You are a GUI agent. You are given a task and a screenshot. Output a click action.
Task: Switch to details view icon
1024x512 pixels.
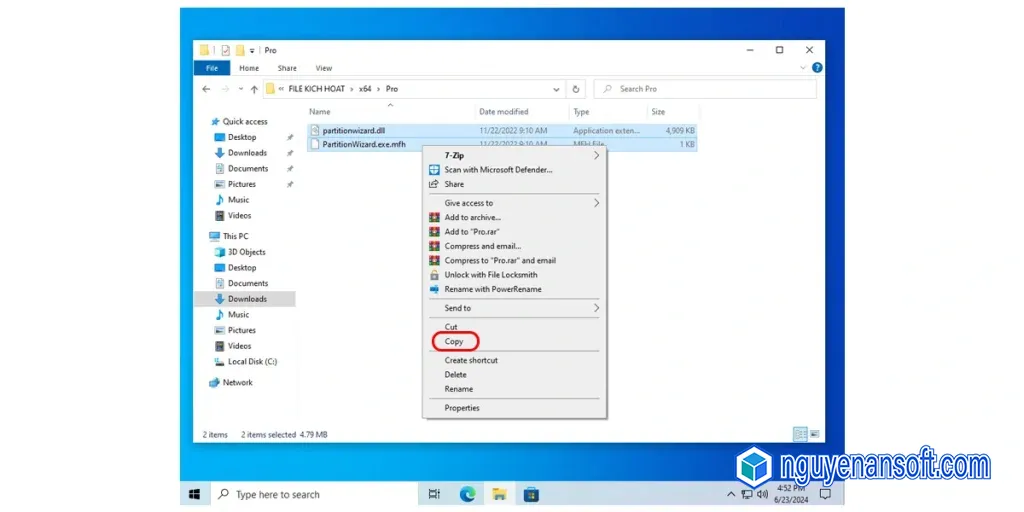[x=800, y=434]
